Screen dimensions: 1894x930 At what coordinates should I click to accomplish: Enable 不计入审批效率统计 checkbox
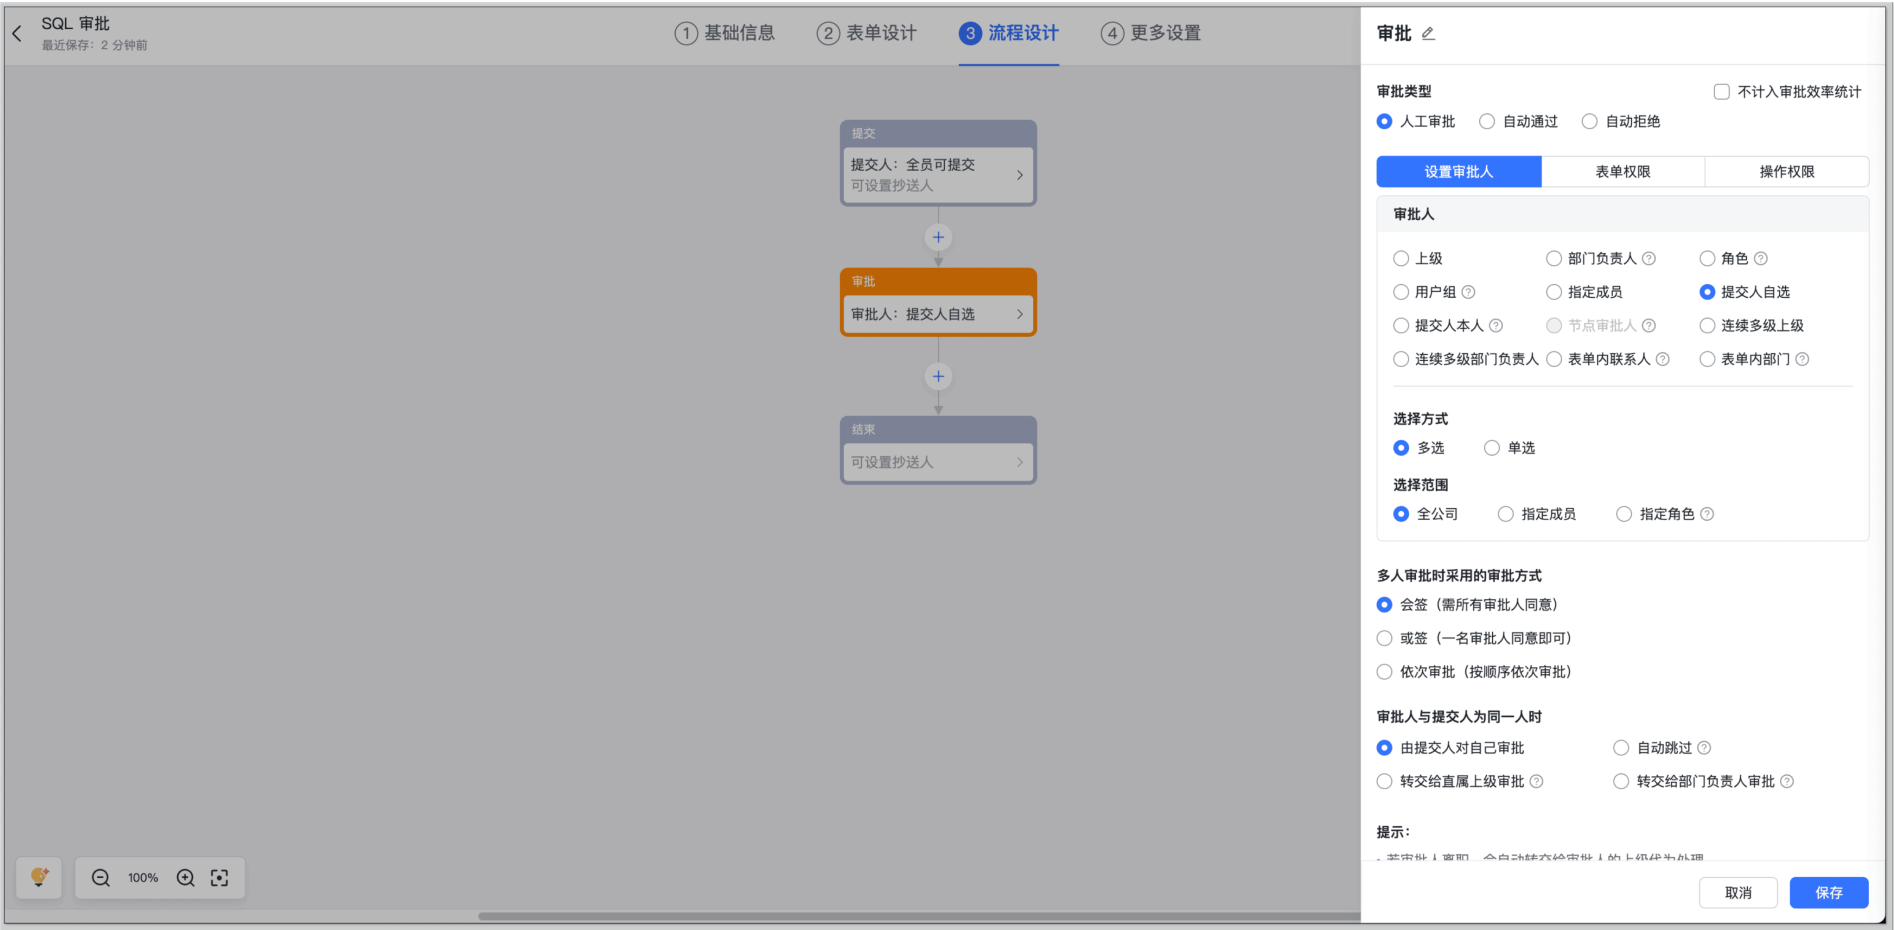(1722, 92)
